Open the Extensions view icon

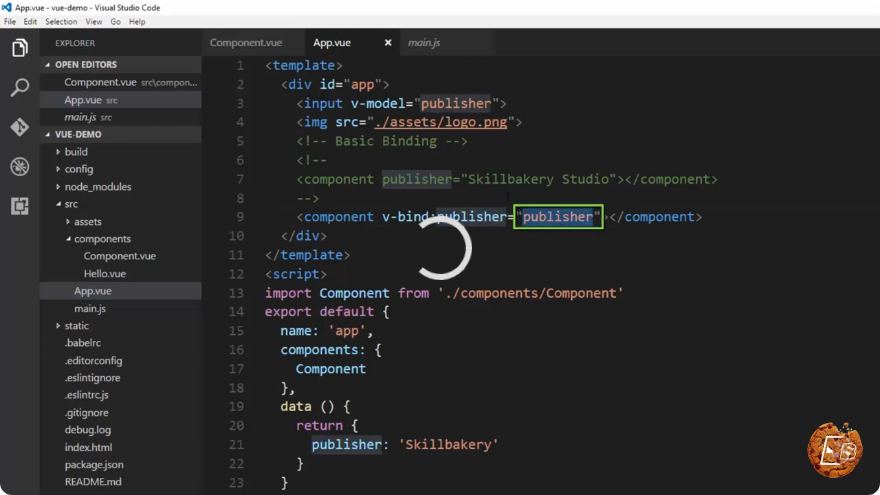[x=20, y=206]
